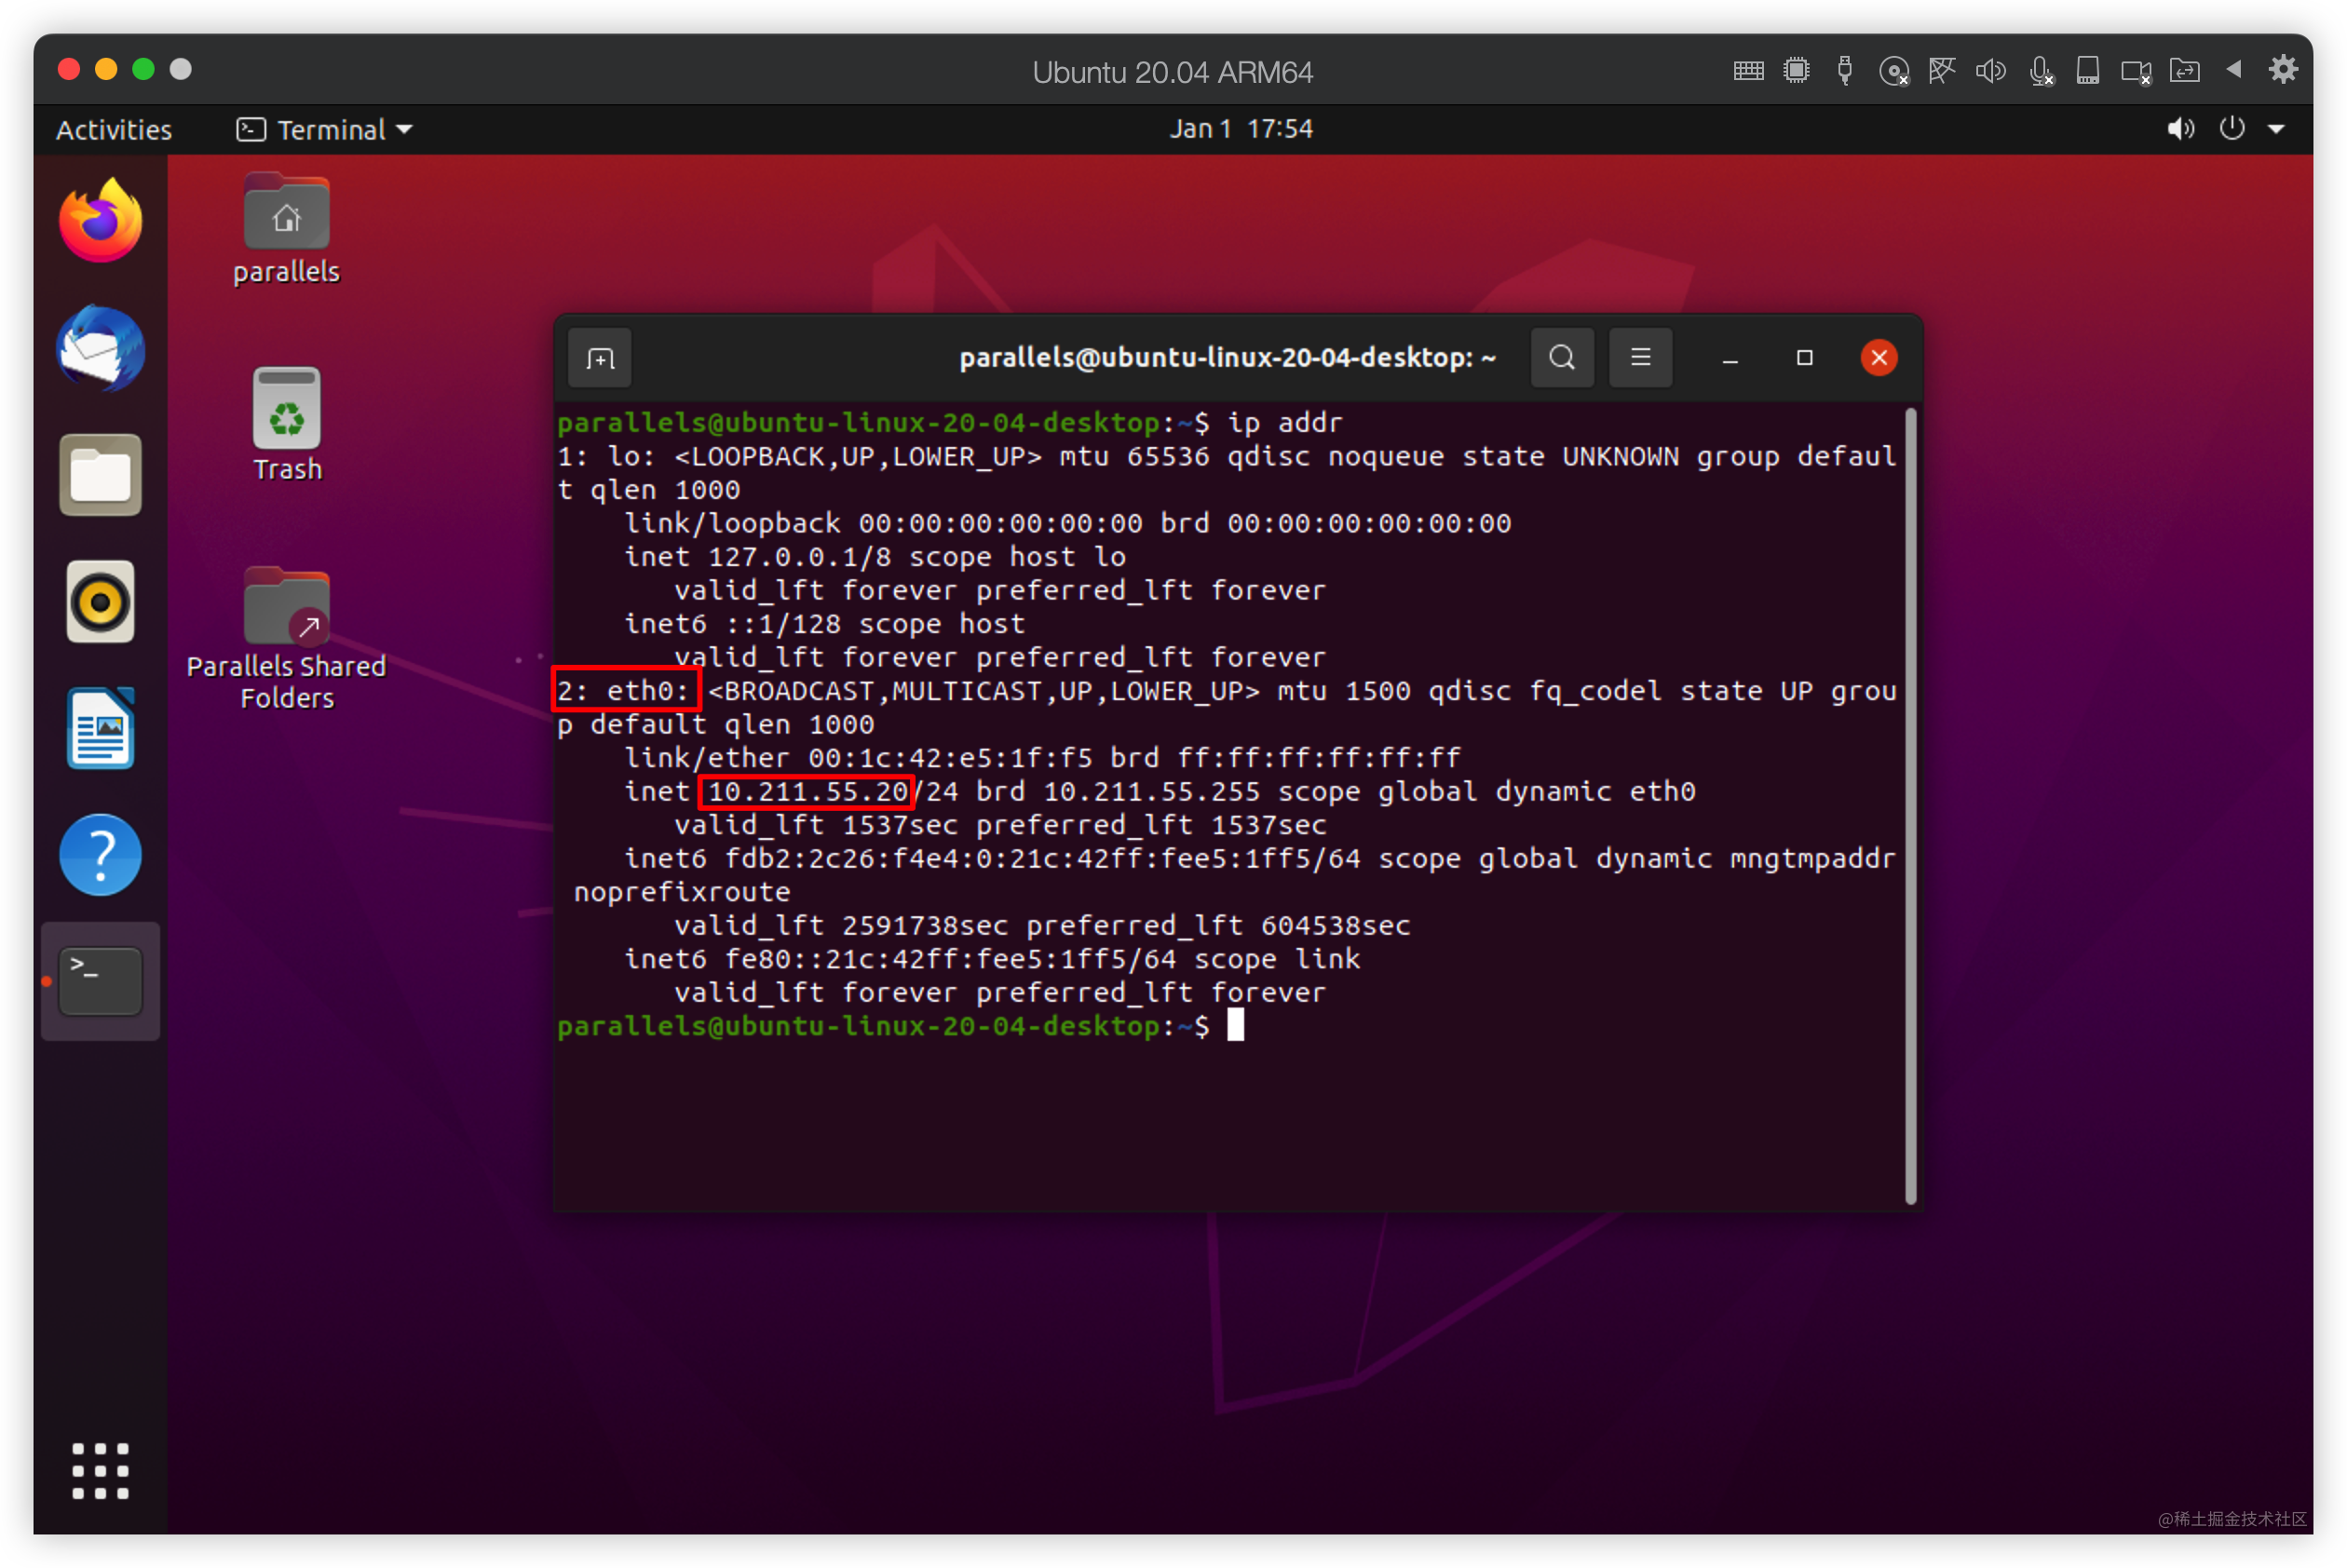Open the system status menu chevron

(2277, 128)
